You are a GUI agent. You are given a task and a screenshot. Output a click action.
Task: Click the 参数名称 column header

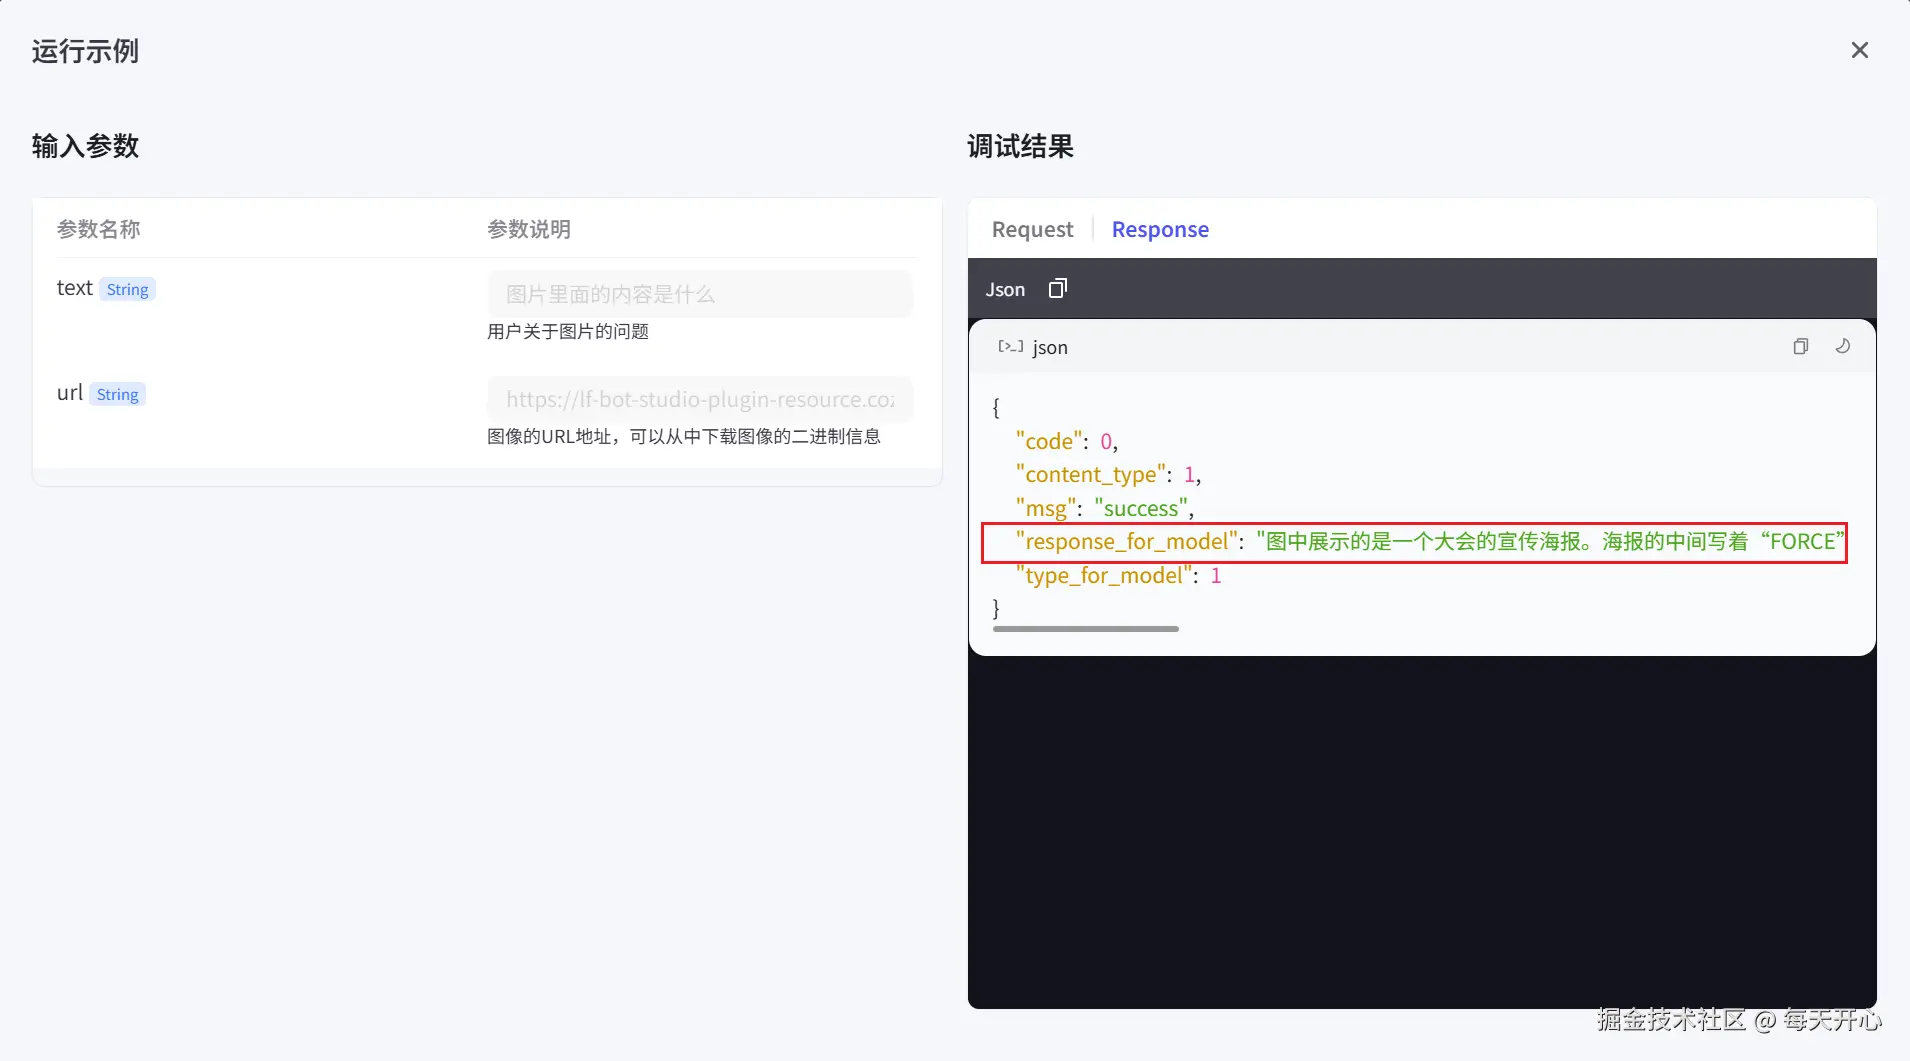pos(99,229)
